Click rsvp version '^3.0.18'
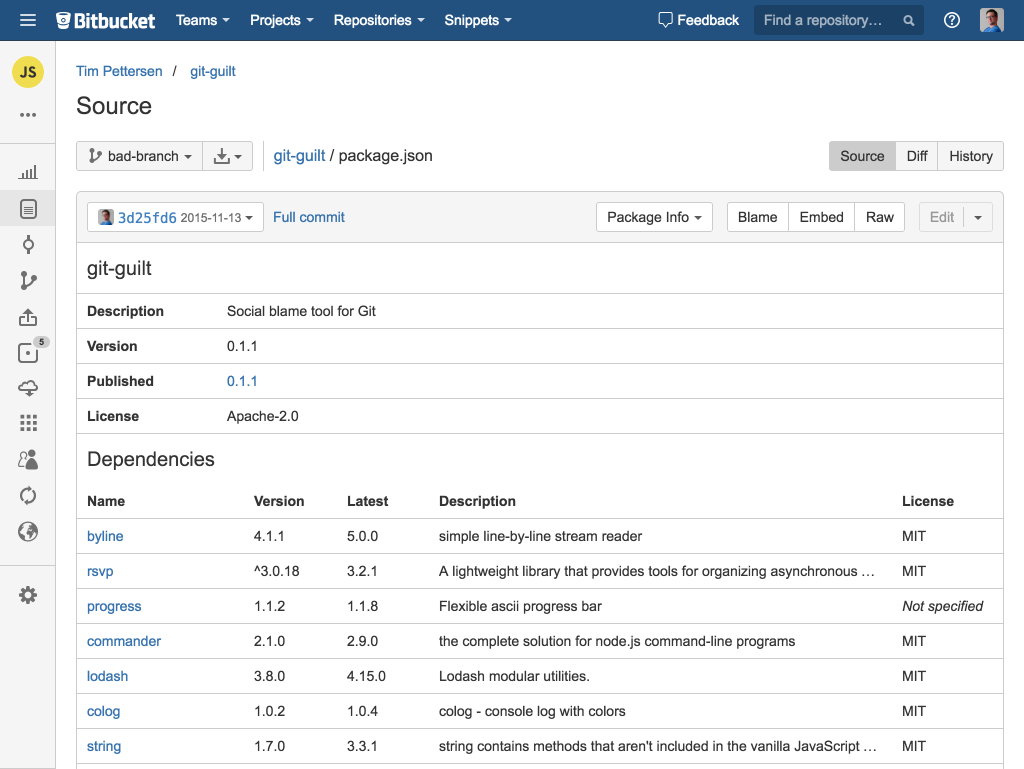 276,571
